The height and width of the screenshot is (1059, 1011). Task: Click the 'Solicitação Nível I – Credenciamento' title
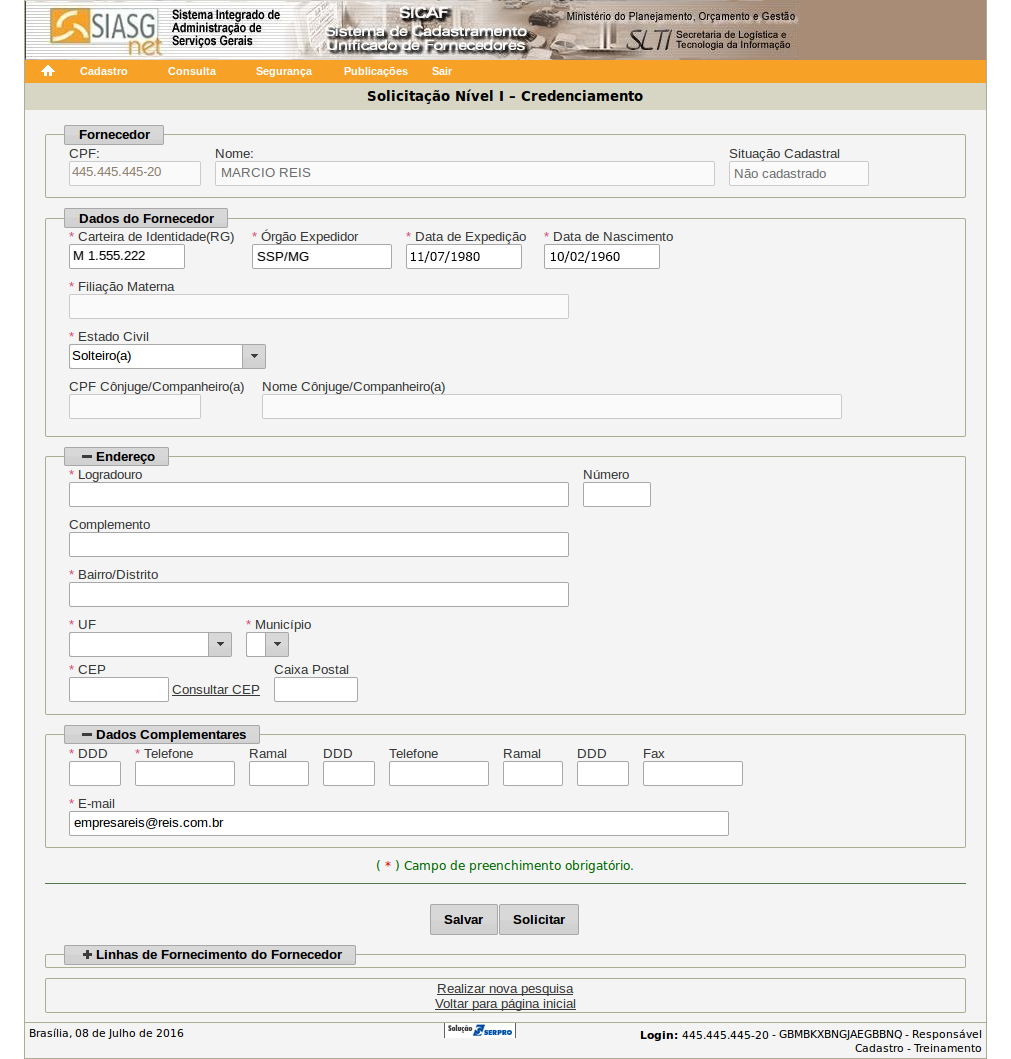click(x=505, y=96)
